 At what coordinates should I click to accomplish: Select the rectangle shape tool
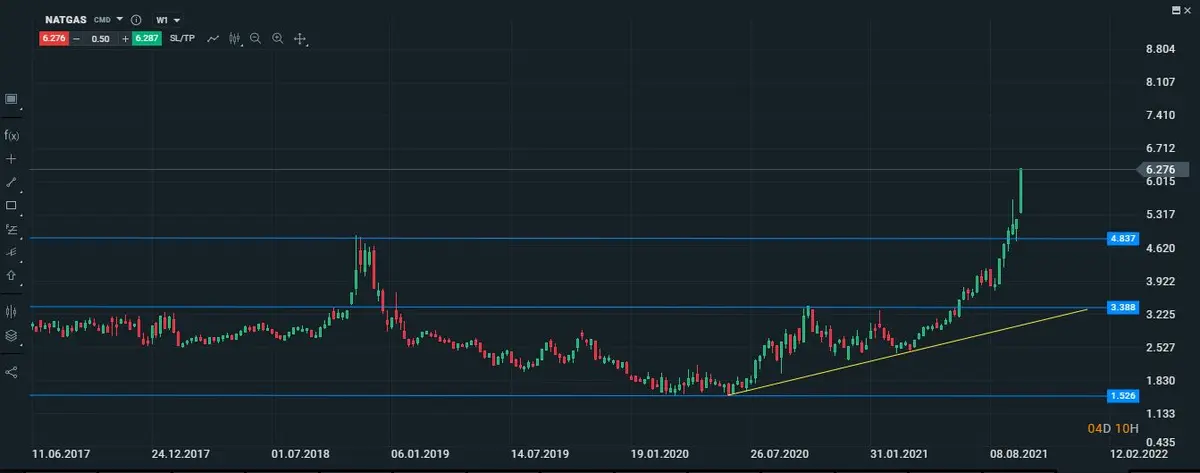point(11,205)
